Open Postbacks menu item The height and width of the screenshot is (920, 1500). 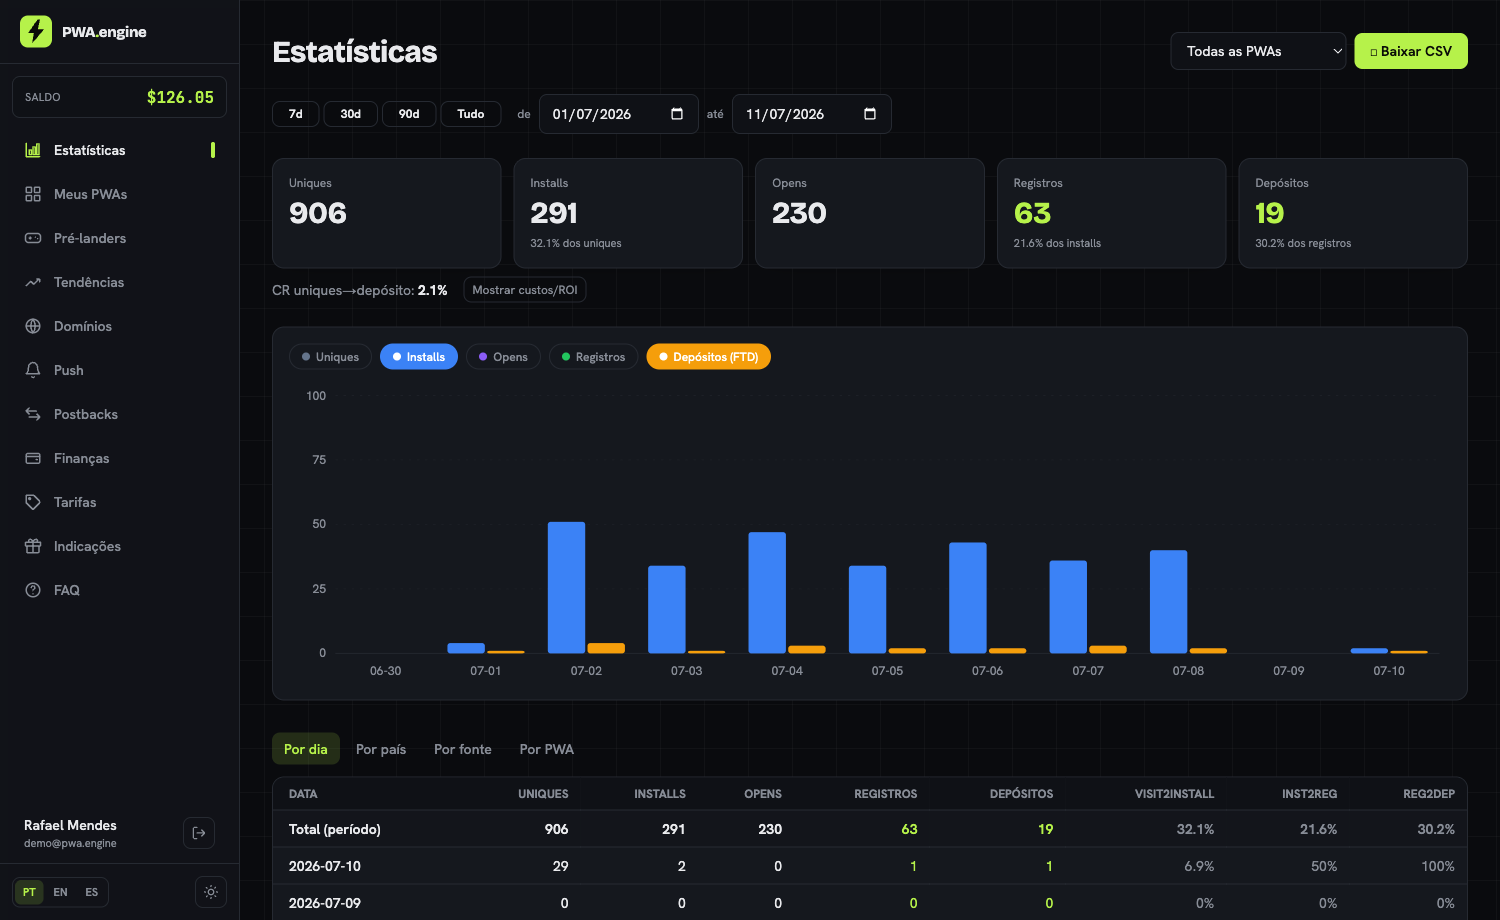119,414
